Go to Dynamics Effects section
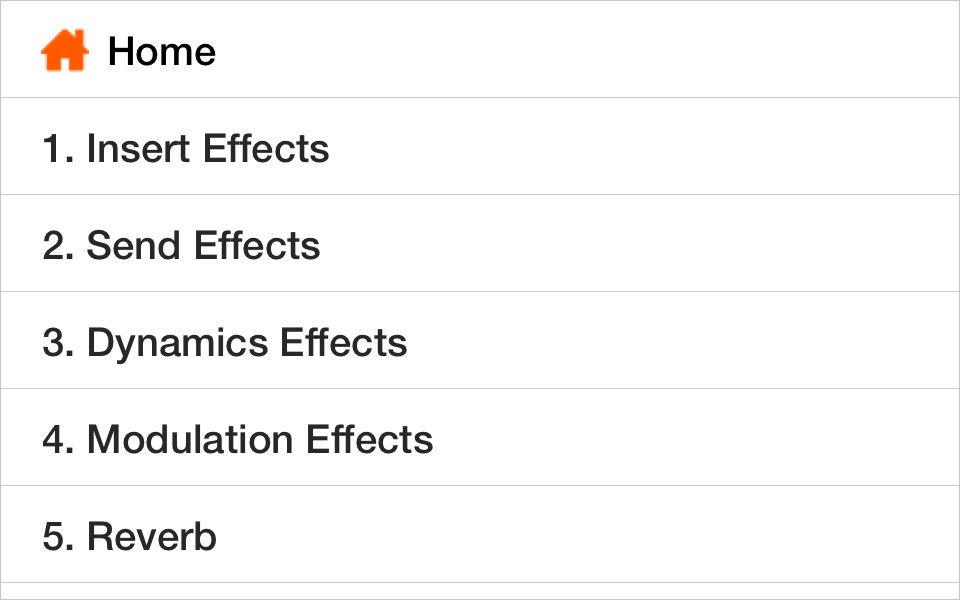Screen dimensions: 960x600 click(x=225, y=342)
